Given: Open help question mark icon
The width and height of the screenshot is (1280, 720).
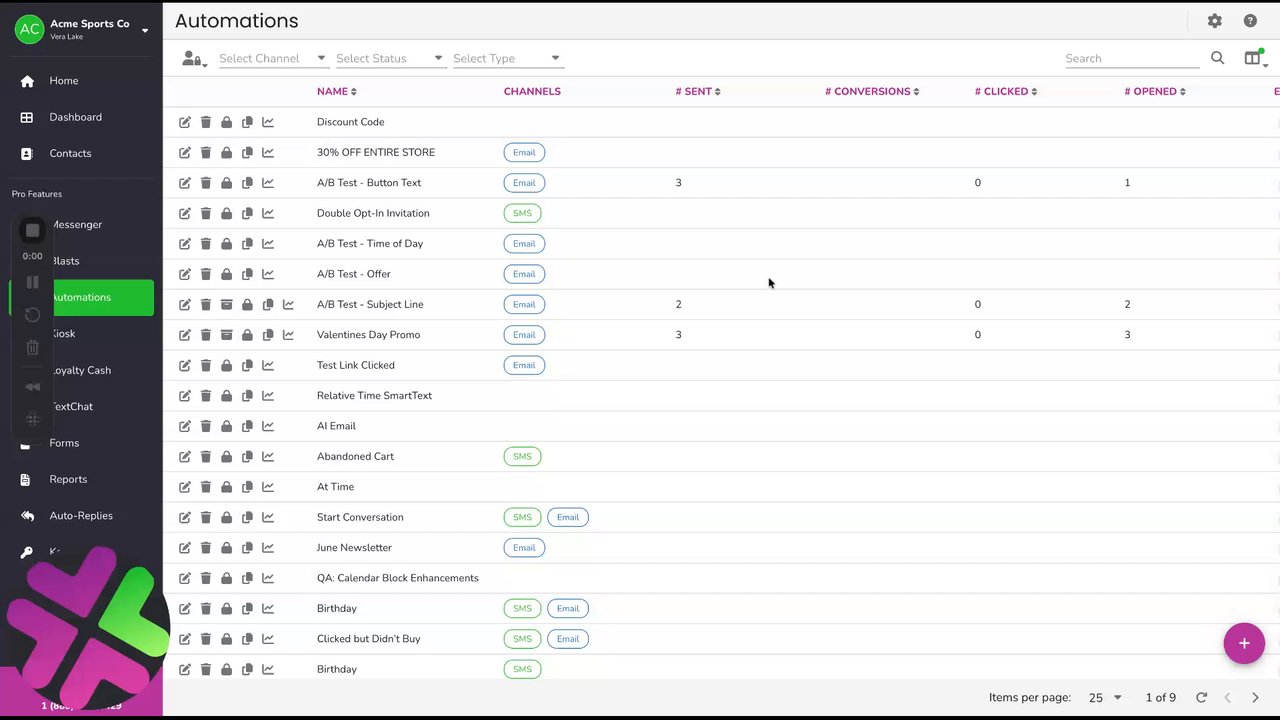Looking at the screenshot, I should tap(1250, 21).
